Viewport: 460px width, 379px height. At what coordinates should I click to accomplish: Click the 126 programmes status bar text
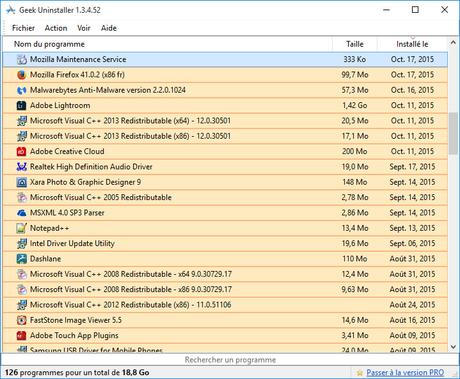pyautogui.click(x=77, y=373)
